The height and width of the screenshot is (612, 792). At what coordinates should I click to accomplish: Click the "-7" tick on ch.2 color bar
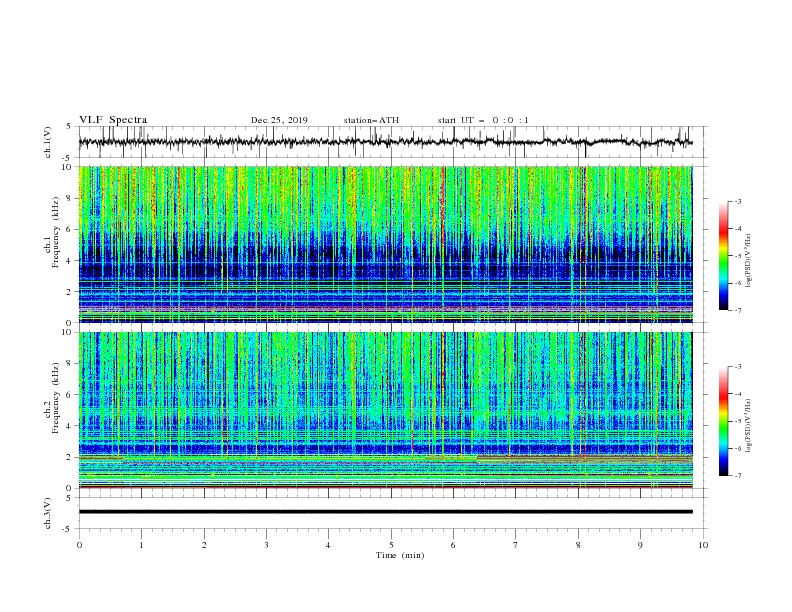738,476
